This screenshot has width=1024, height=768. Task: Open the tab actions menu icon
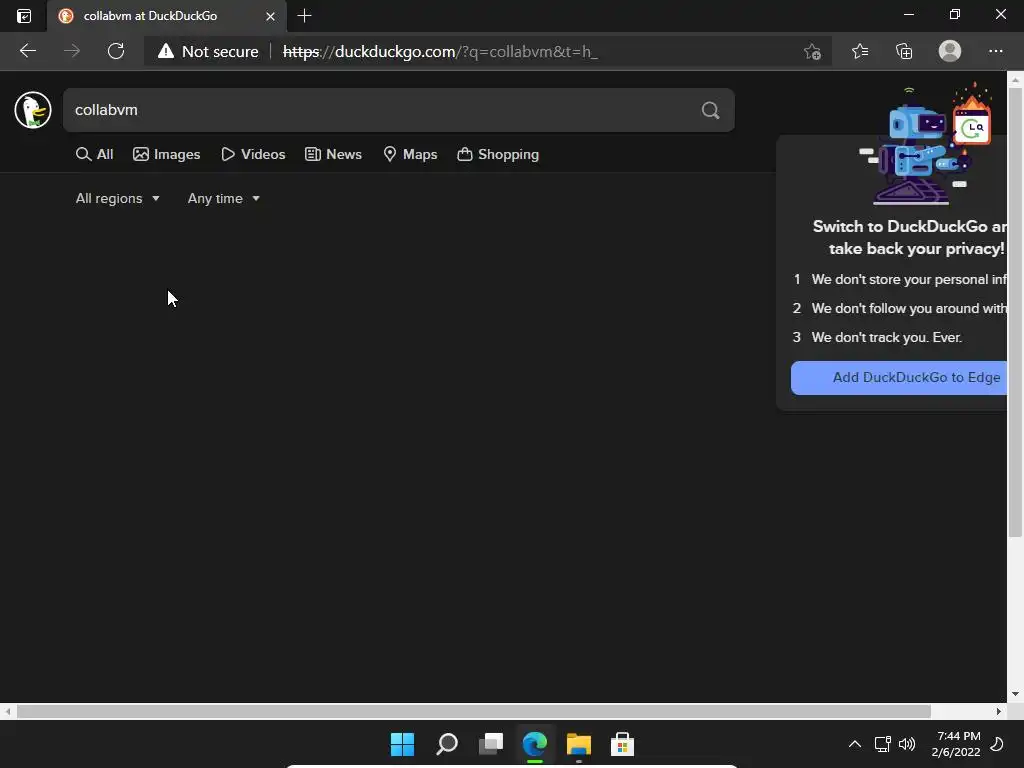[24, 16]
